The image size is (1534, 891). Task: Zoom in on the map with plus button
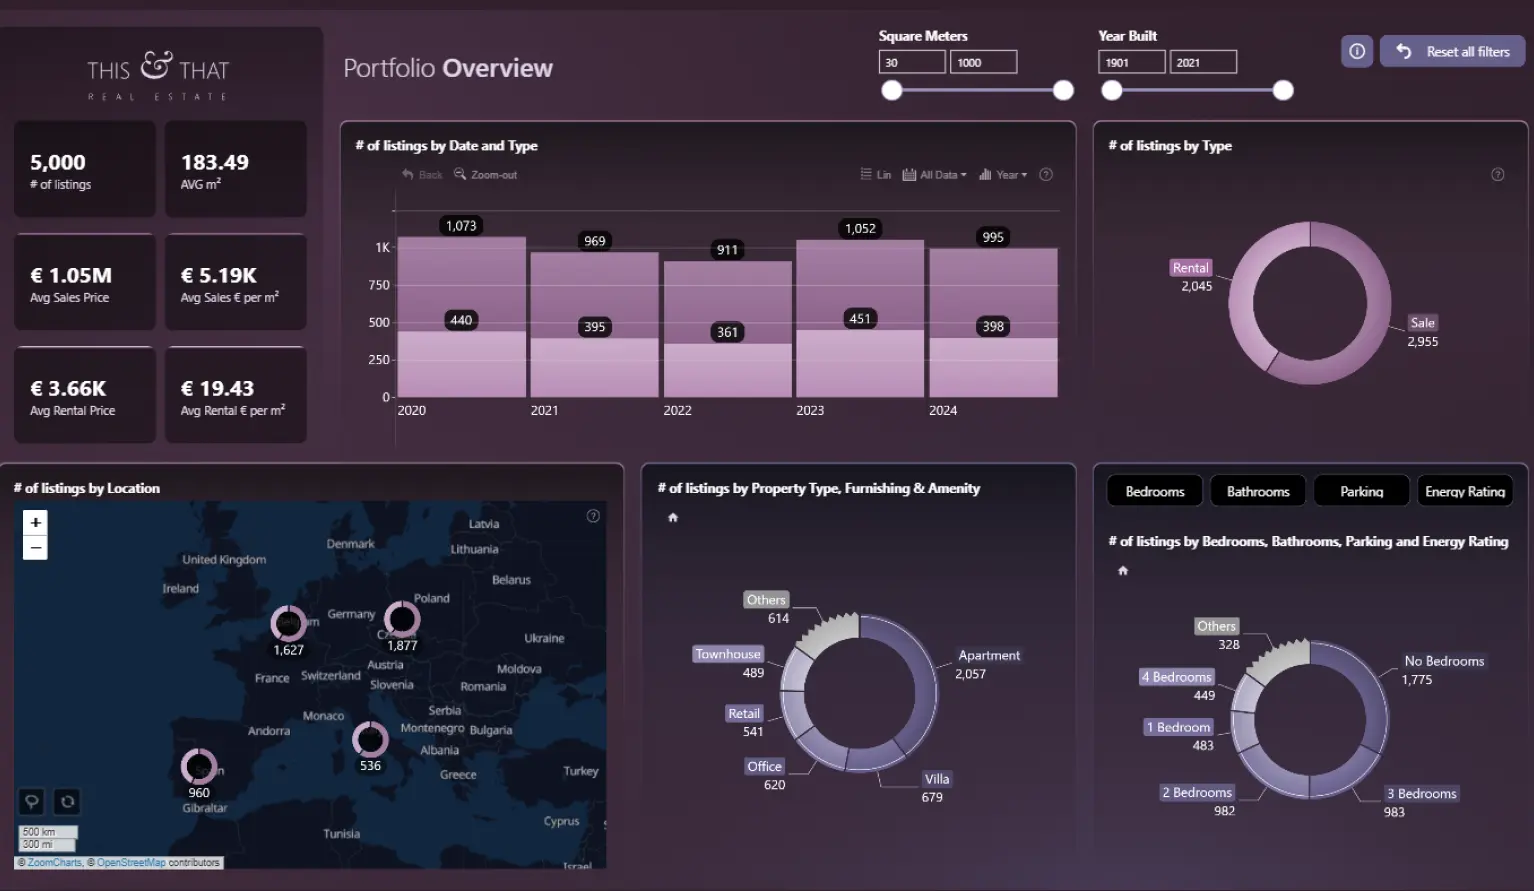pos(35,522)
